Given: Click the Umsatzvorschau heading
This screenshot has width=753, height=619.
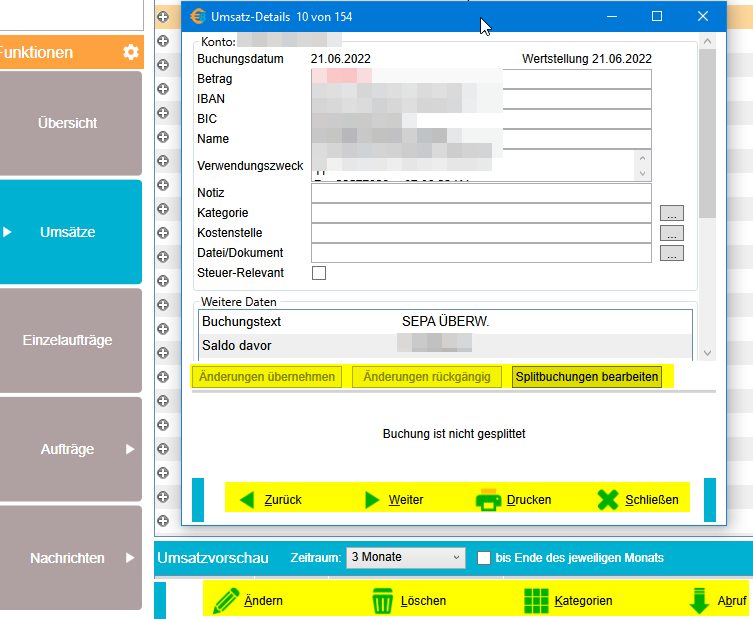Looking at the screenshot, I should pos(213,558).
